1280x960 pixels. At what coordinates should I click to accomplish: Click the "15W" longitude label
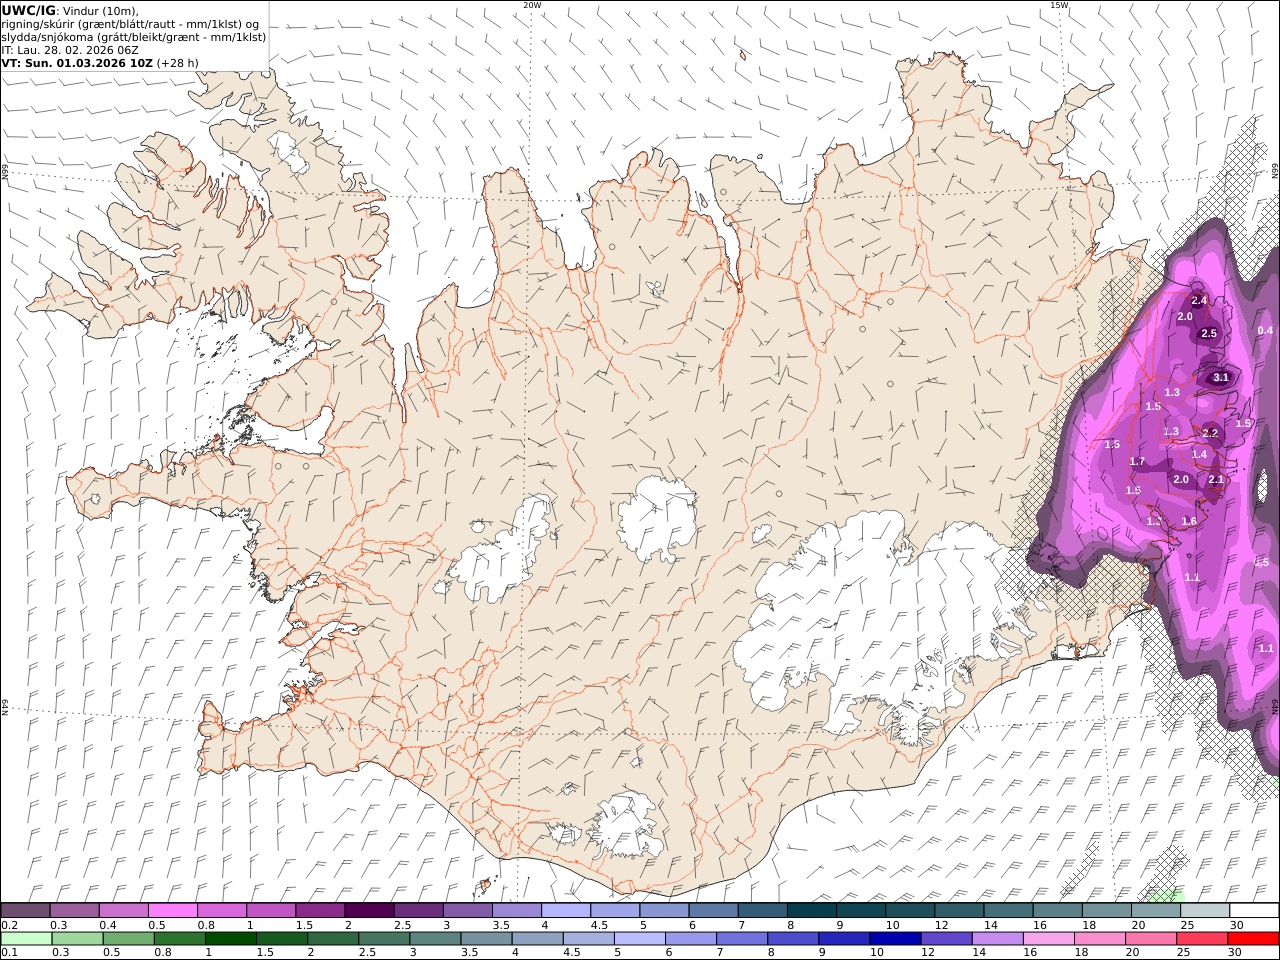[1059, 5]
